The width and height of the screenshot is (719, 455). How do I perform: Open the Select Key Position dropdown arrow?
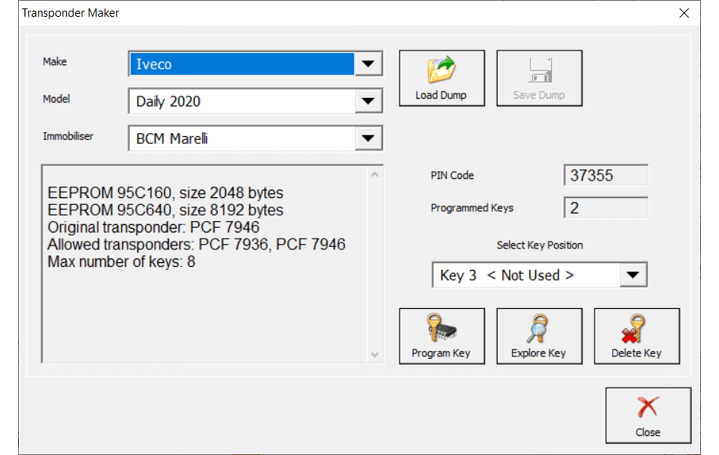(632, 275)
